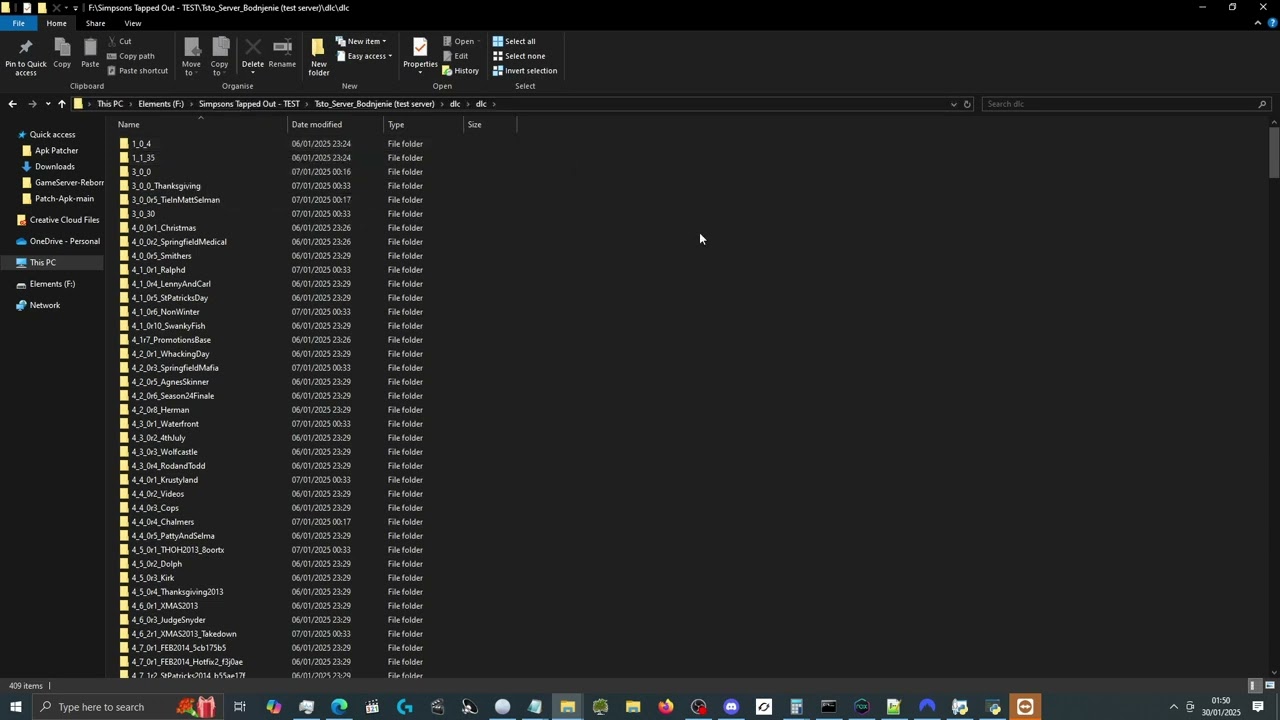Select the 3_0_0_Thanksgiving folder
This screenshot has height=720, width=1280.
click(166, 186)
